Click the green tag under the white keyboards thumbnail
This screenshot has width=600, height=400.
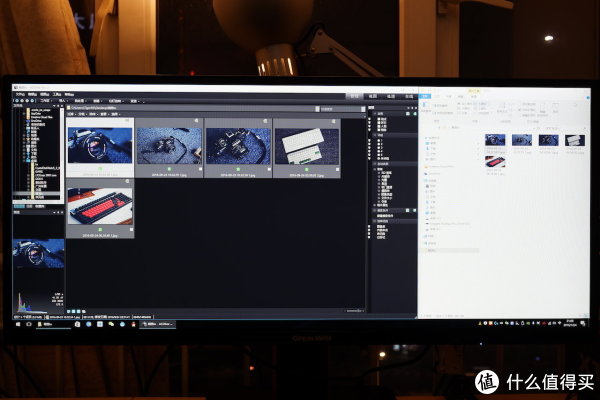pos(307,169)
